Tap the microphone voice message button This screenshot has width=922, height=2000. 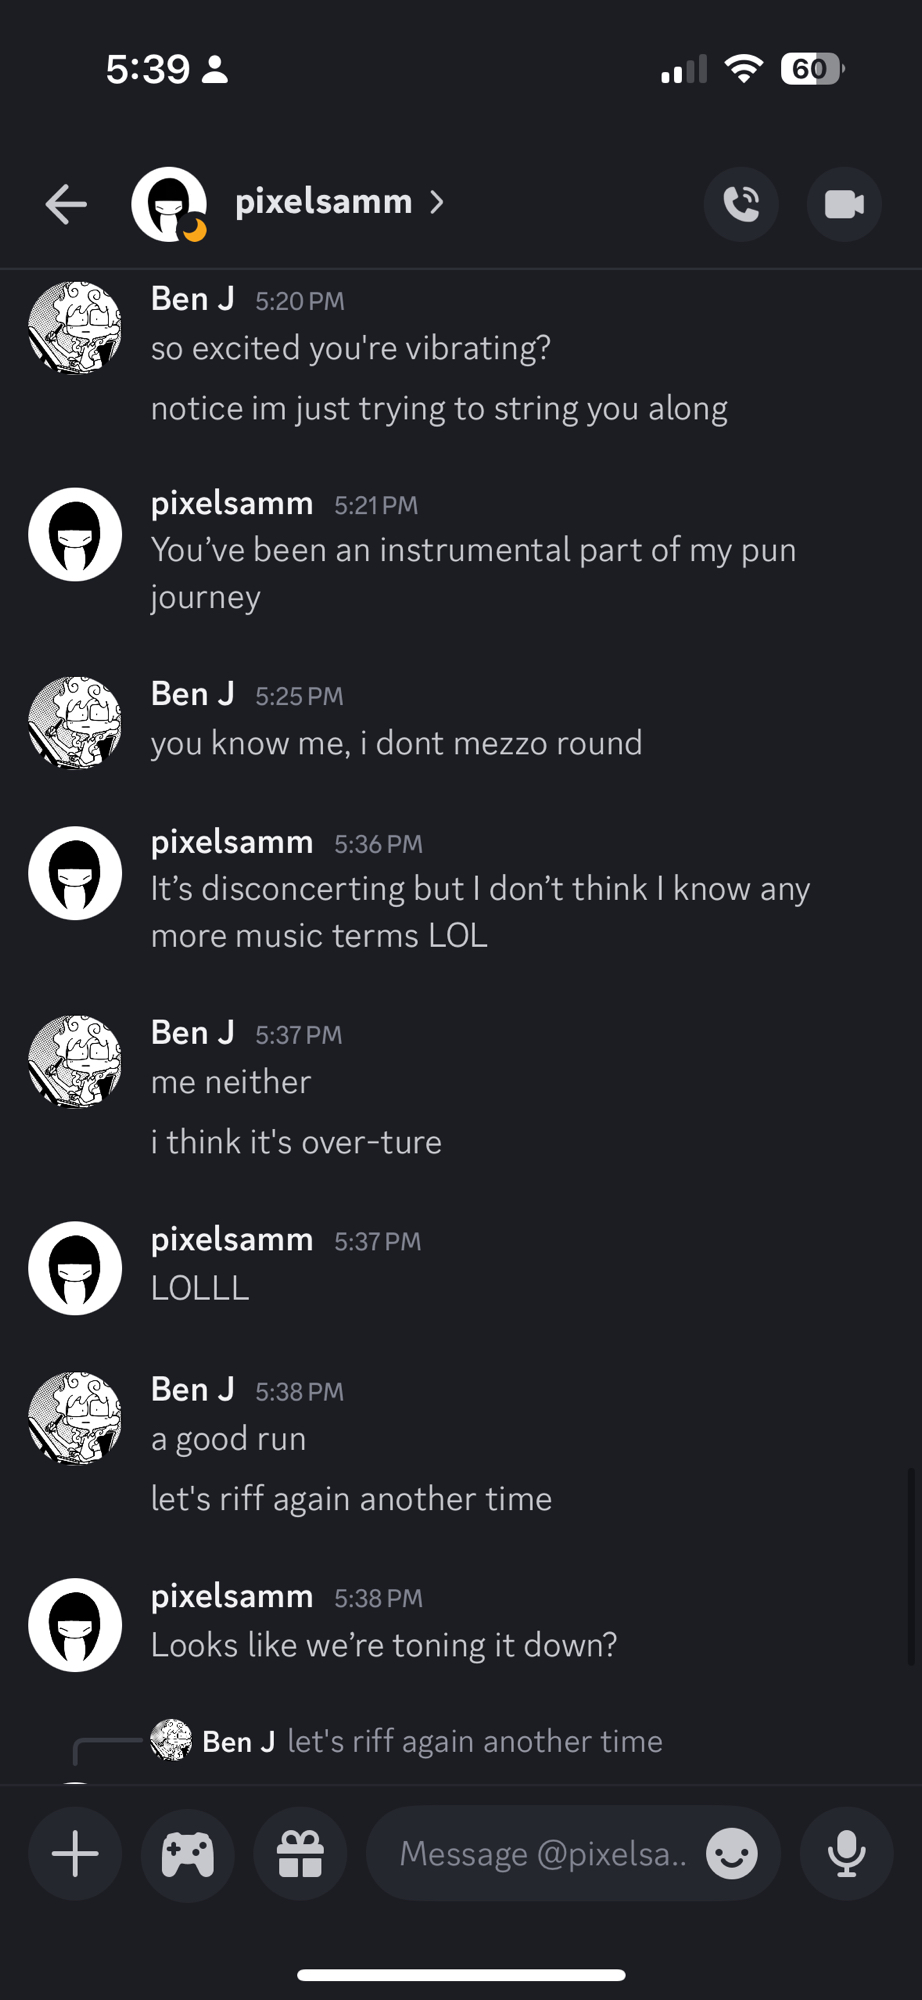846,1855
